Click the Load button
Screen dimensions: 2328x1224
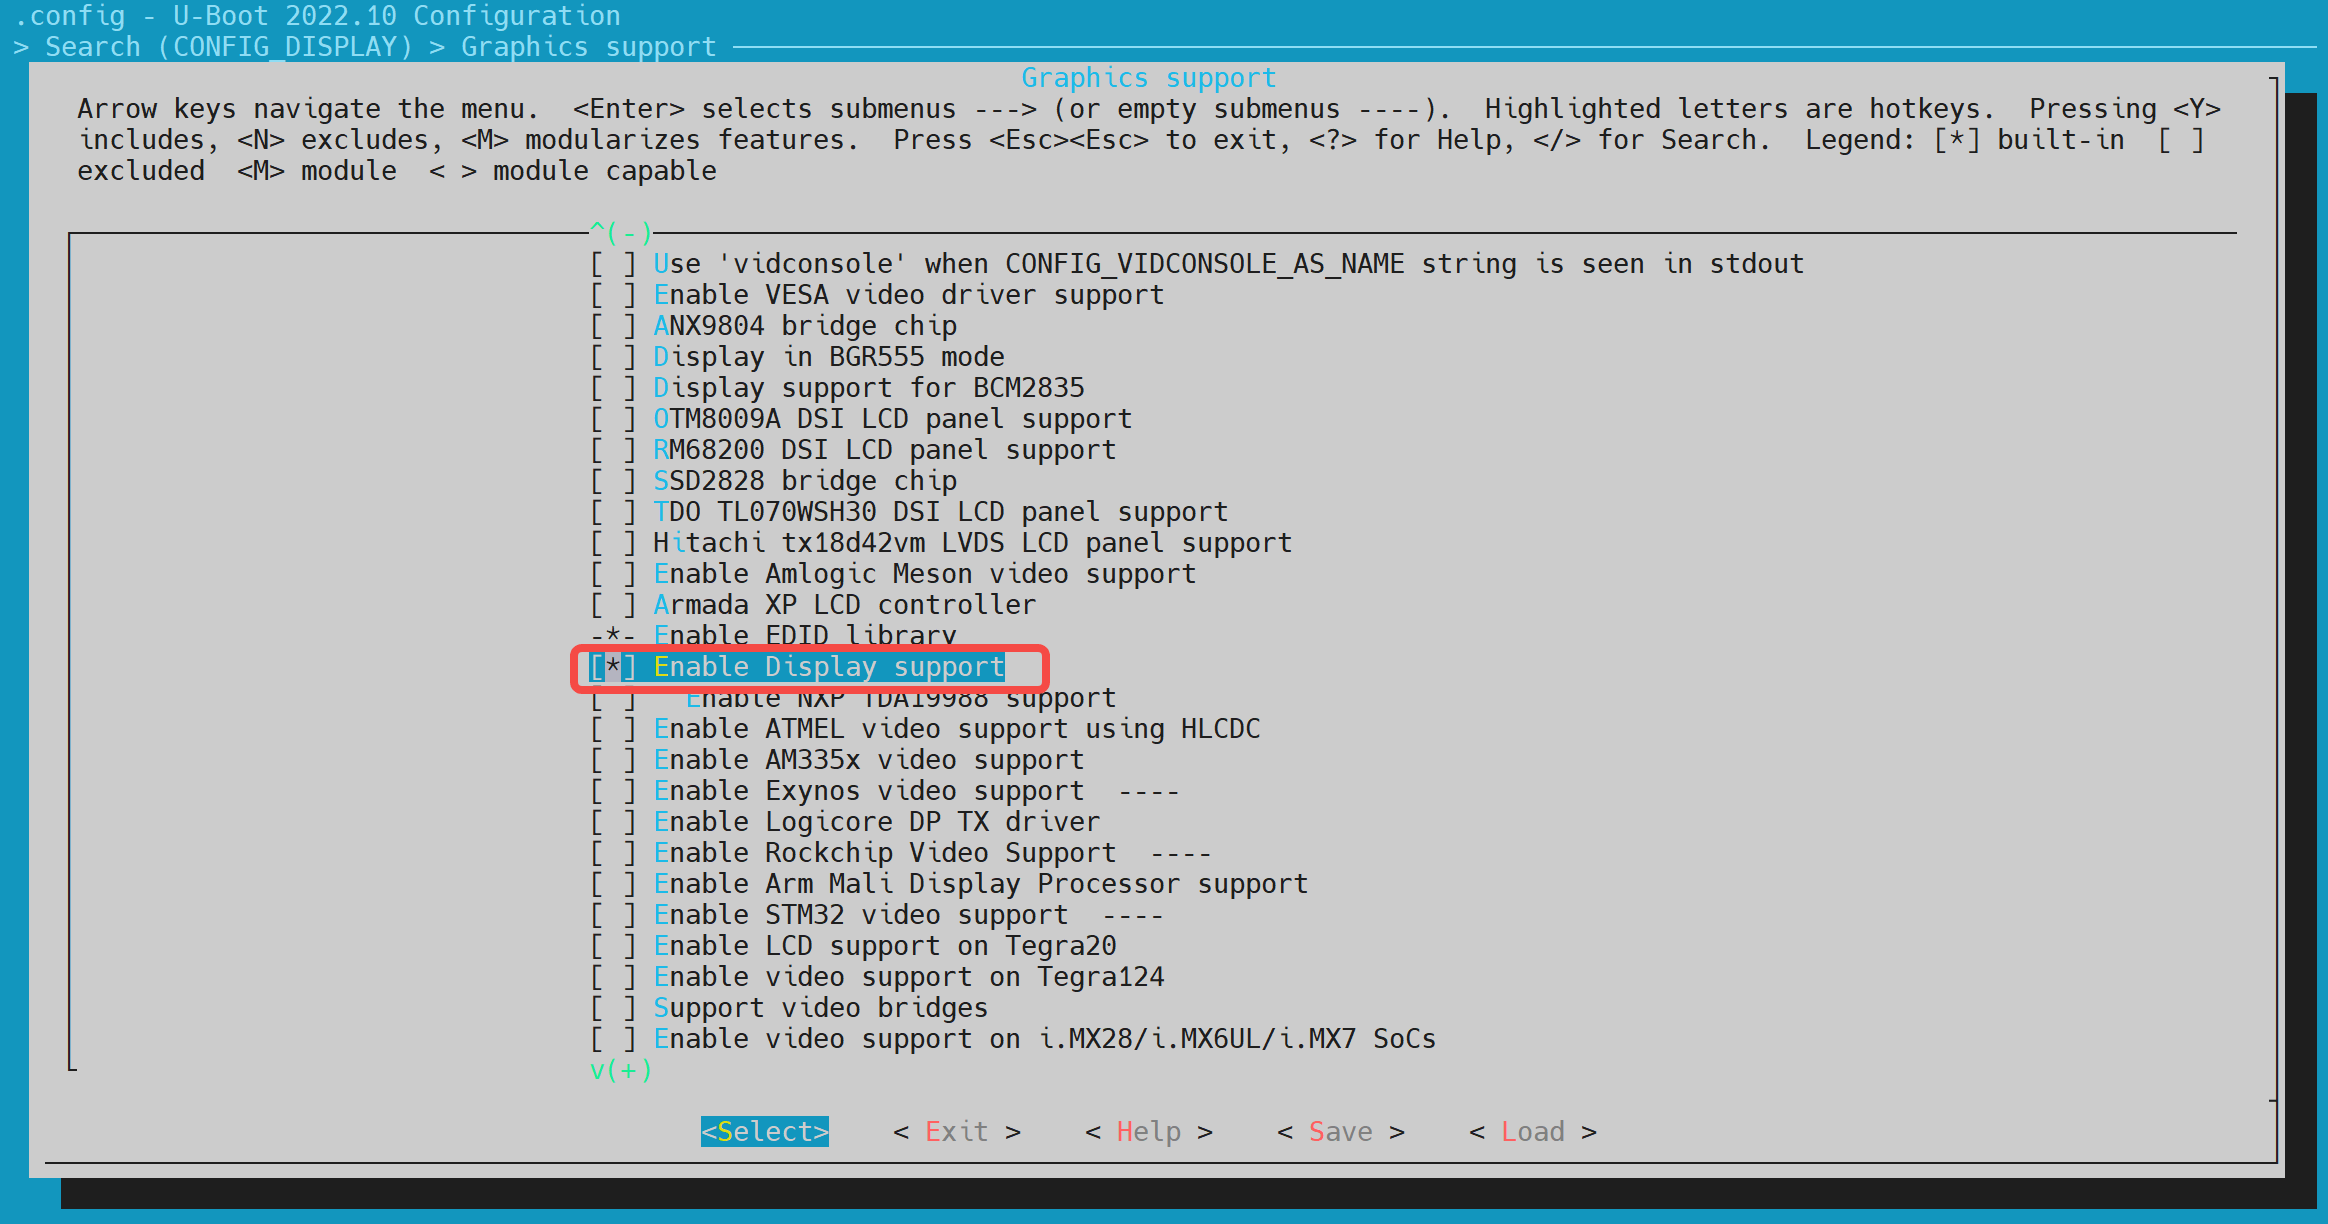tap(1532, 1131)
